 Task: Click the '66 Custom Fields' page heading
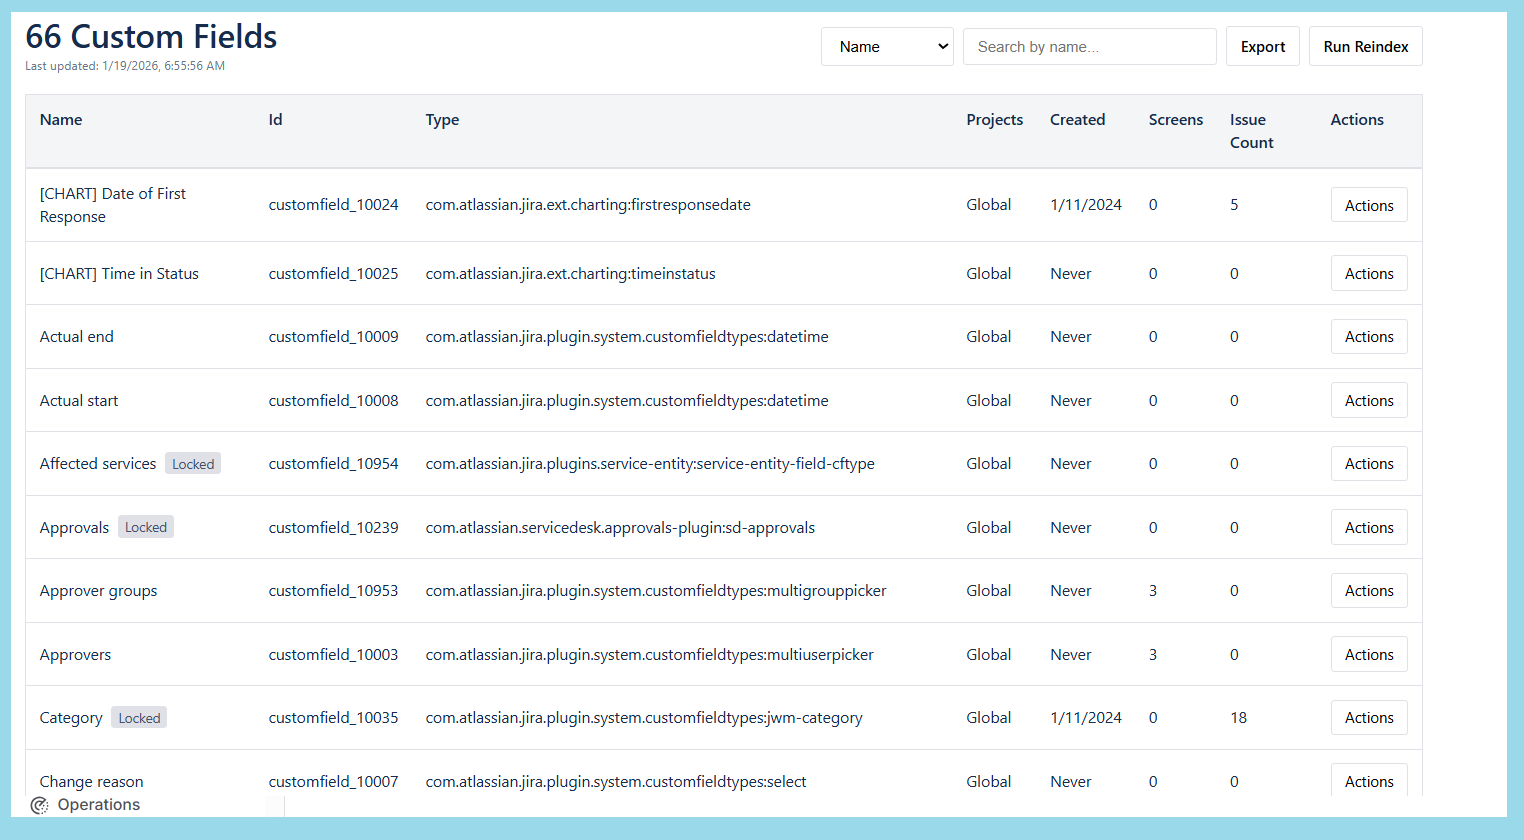(151, 36)
